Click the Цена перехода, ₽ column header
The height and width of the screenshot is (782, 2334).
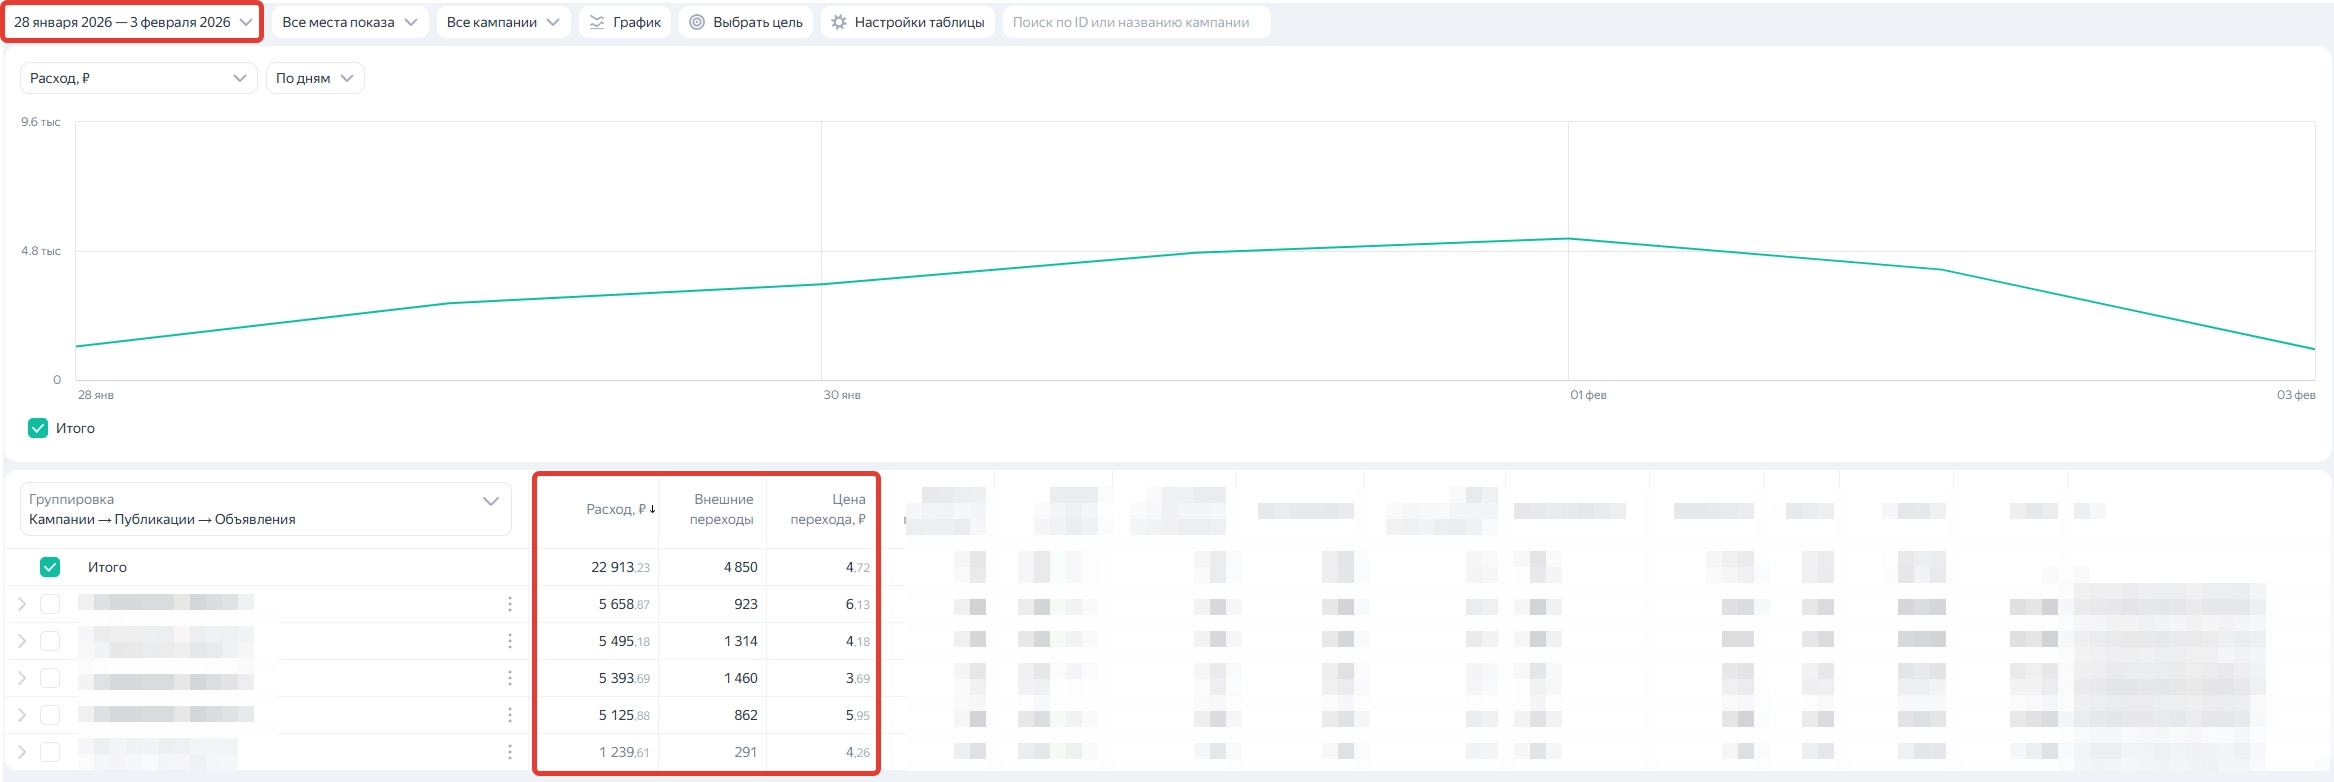click(x=828, y=509)
